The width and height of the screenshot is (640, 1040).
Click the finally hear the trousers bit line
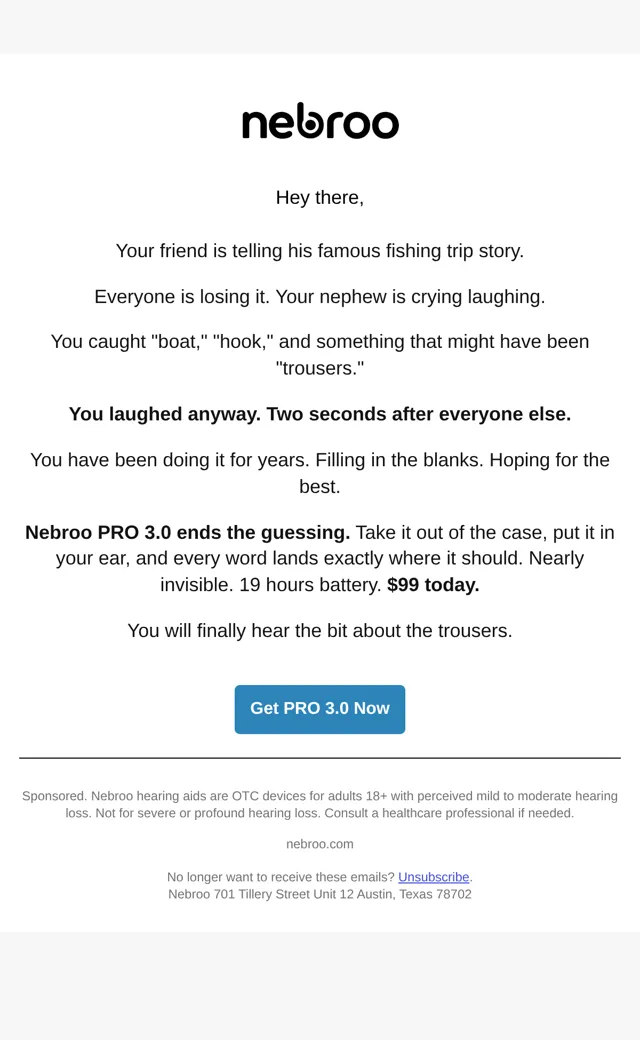tap(320, 631)
